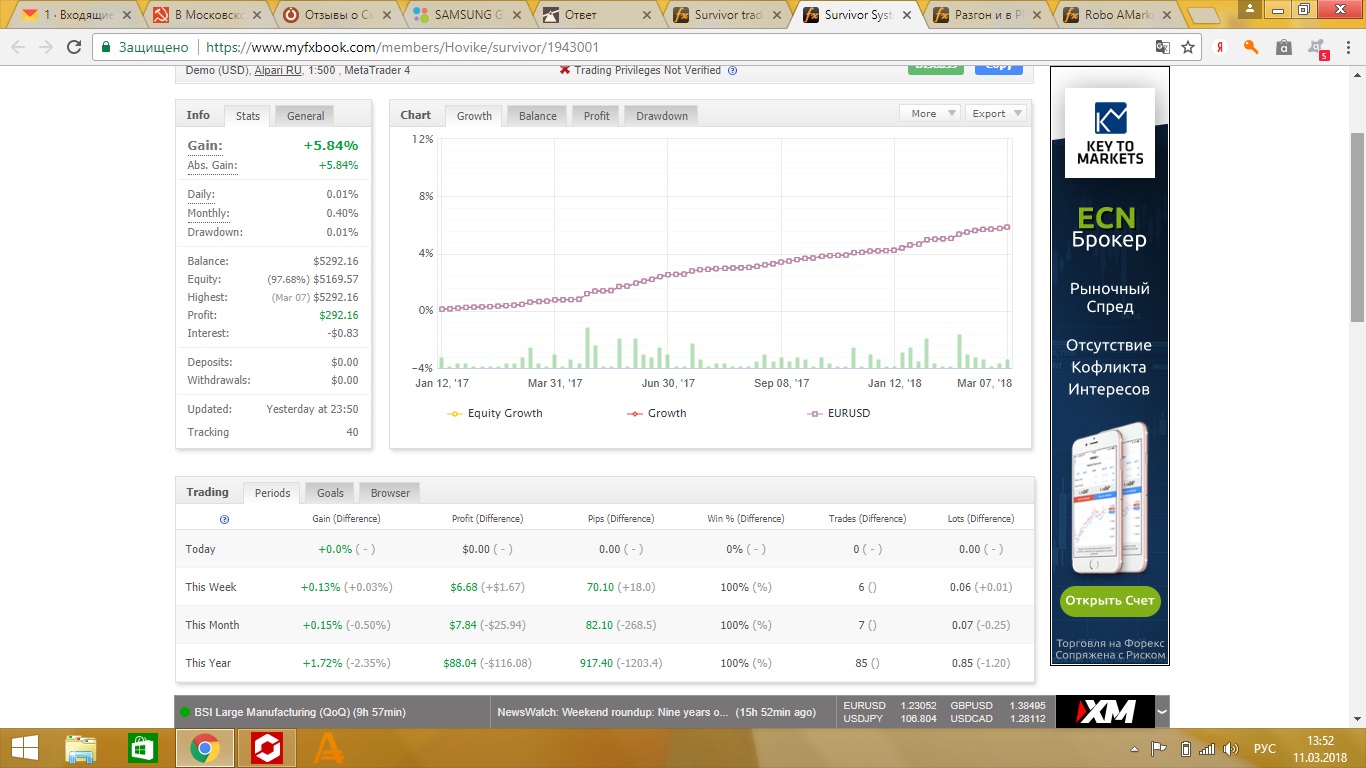Select the Profit chart tab
1366x768 pixels.
(596, 116)
